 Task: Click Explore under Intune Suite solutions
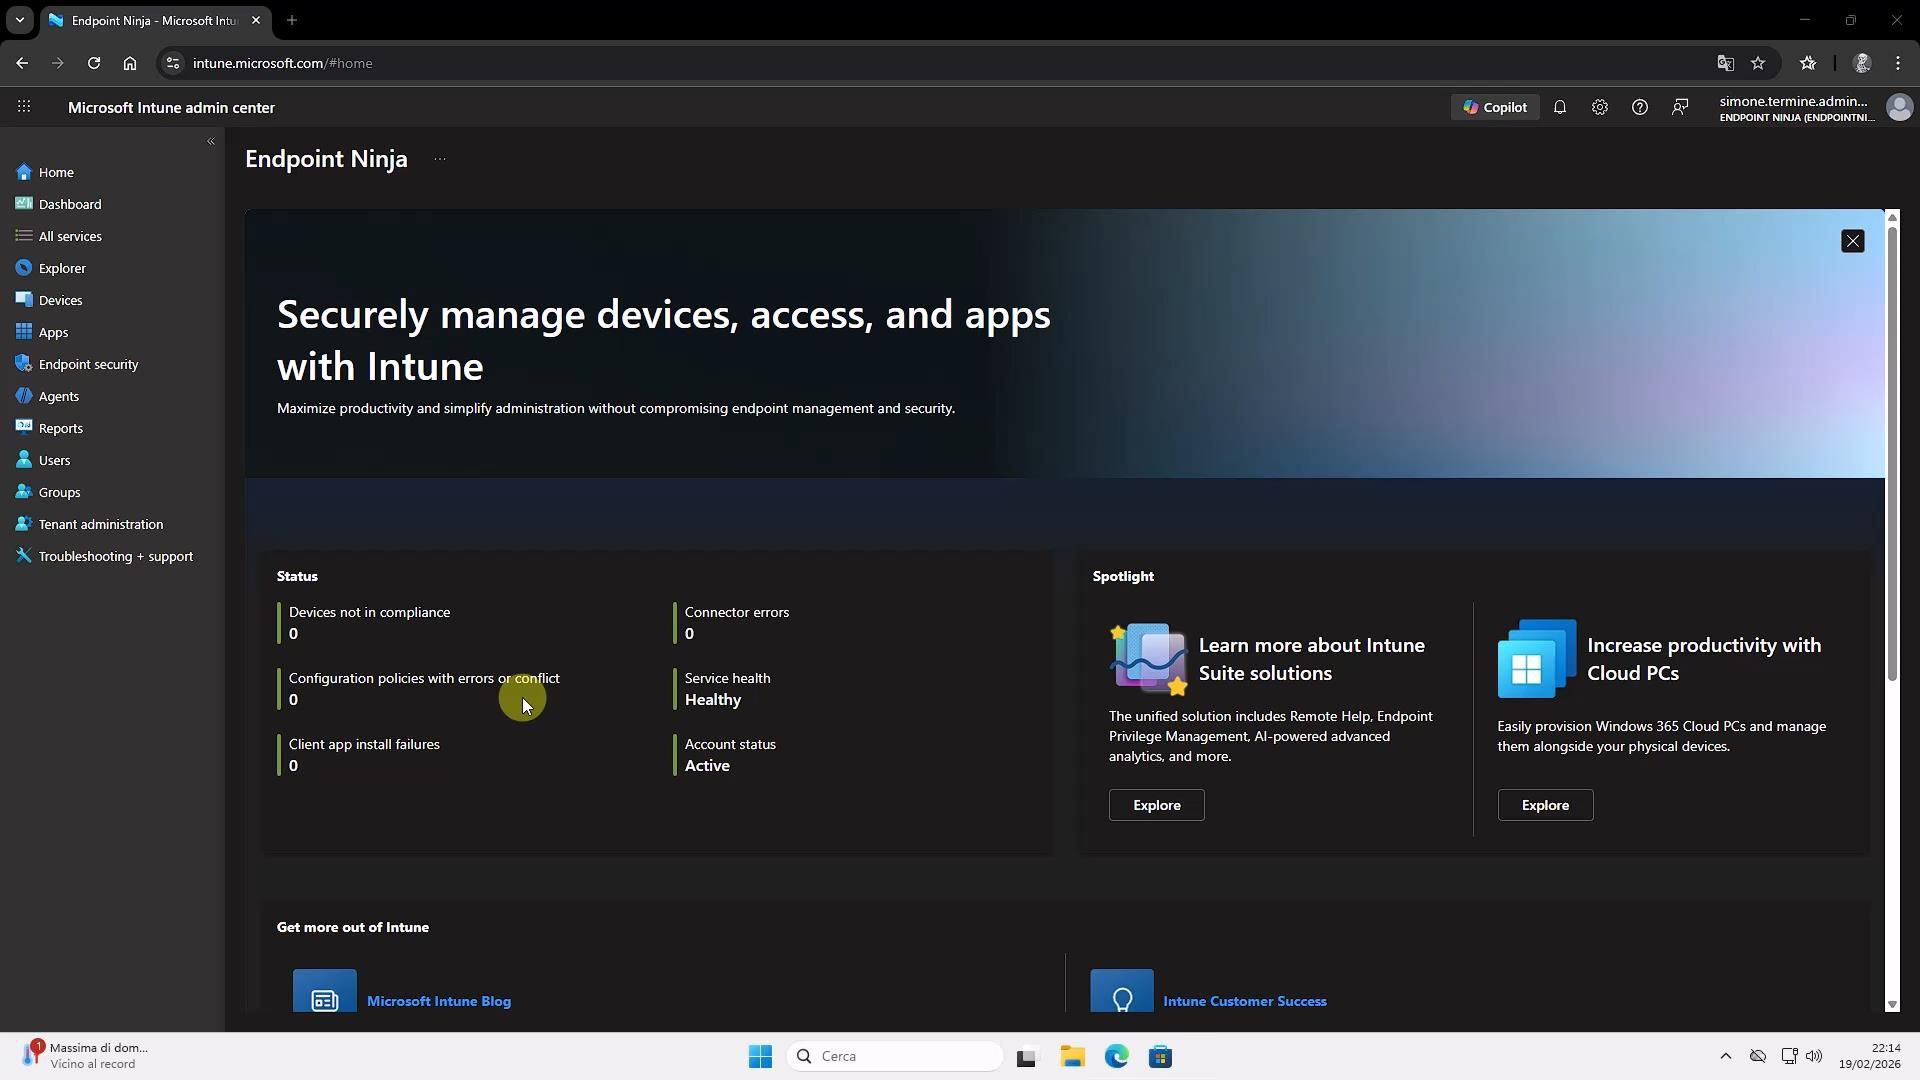(1156, 805)
